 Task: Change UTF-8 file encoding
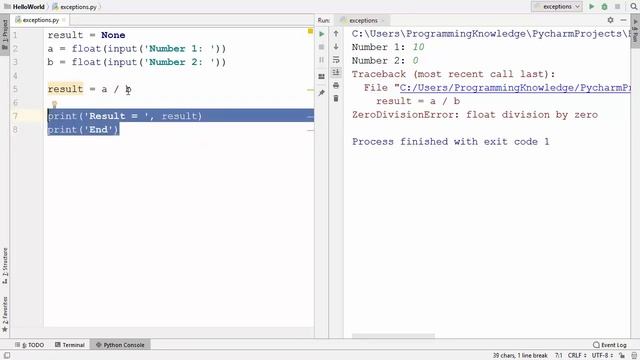click(x=602, y=356)
